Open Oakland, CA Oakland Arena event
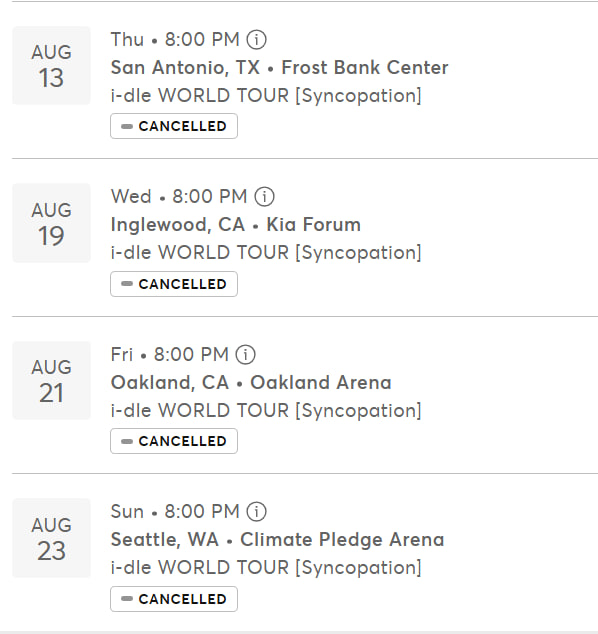This screenshot has height=634, width=598. [251, 383]
